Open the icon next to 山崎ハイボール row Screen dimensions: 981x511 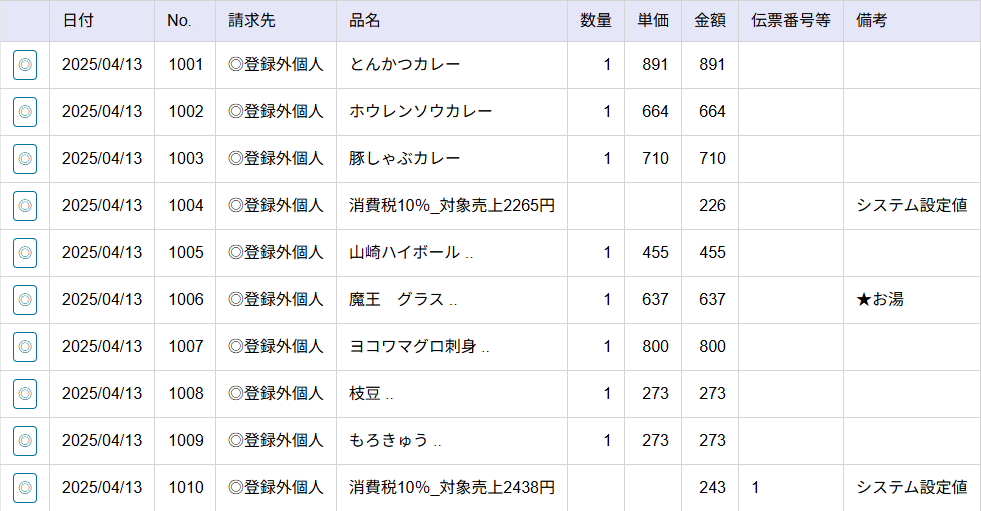(25, 253)
